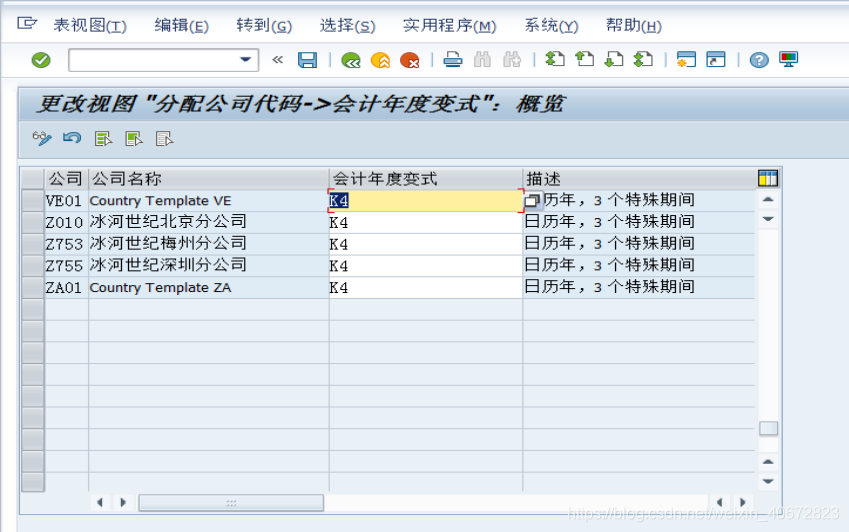849x532 pixels.
Task: Click fiscal year variant field of Z753
Action: (426, 244)
